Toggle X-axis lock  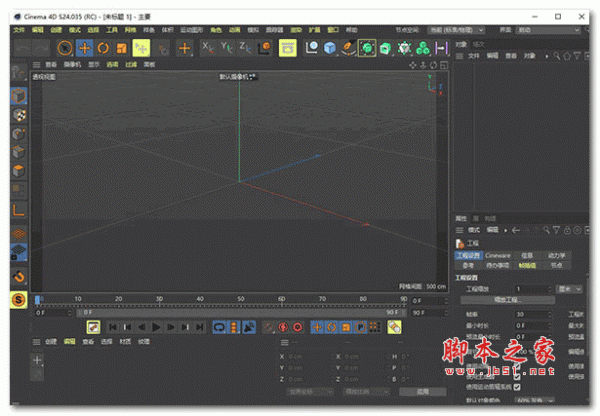208,48
